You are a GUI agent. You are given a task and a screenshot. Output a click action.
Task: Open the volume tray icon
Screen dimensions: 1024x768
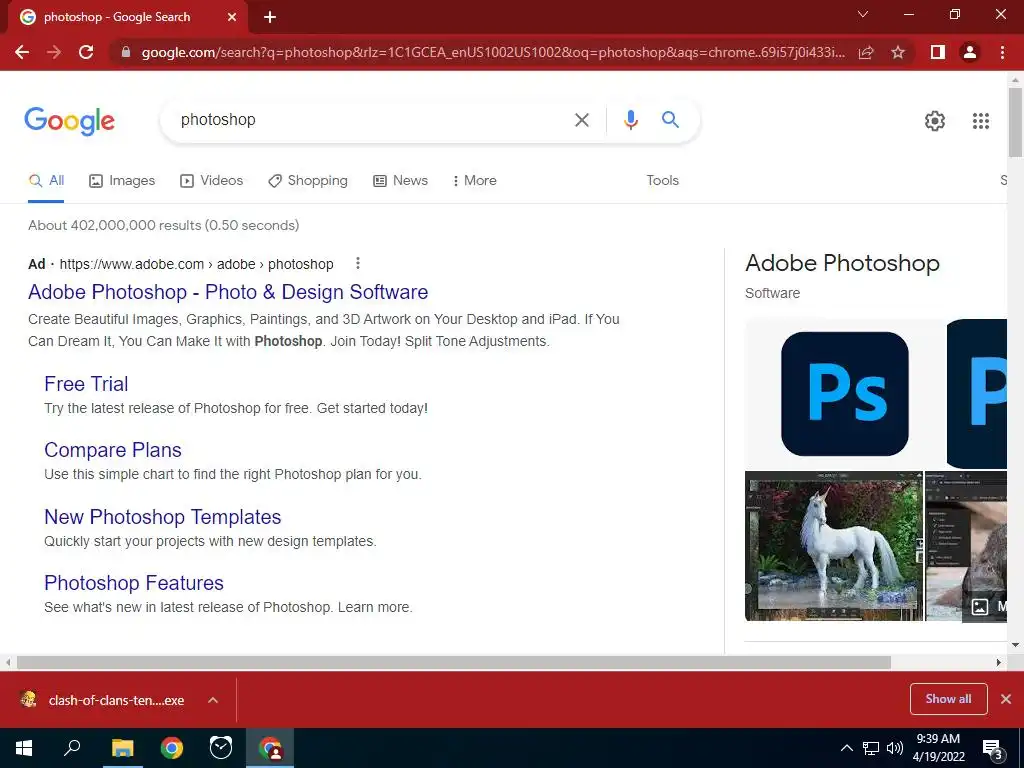click(x=895, y=748)
